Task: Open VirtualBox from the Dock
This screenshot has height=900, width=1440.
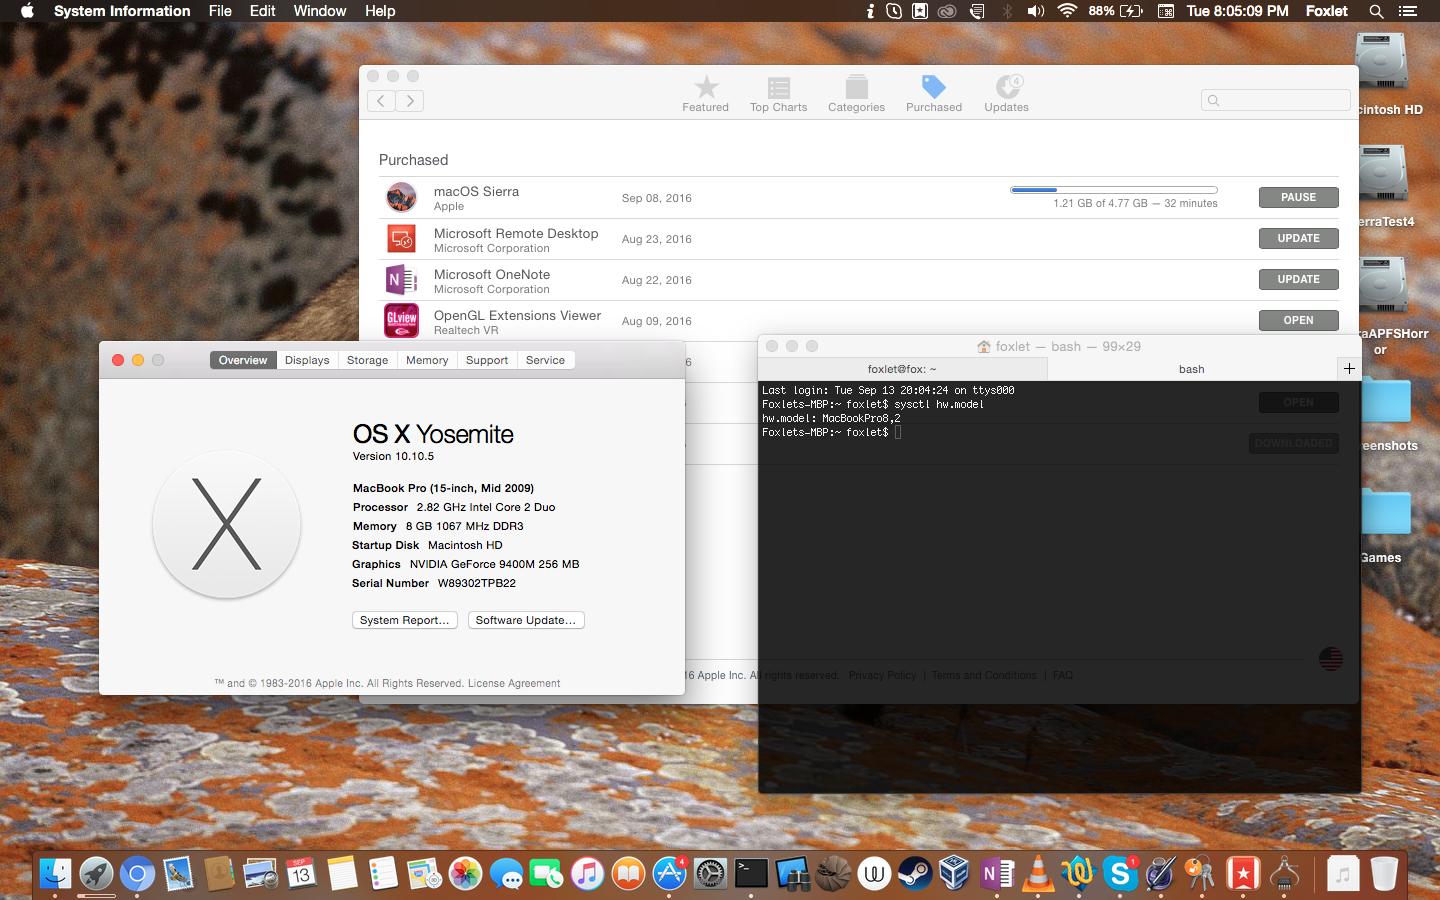Action: tap(955, 874)
